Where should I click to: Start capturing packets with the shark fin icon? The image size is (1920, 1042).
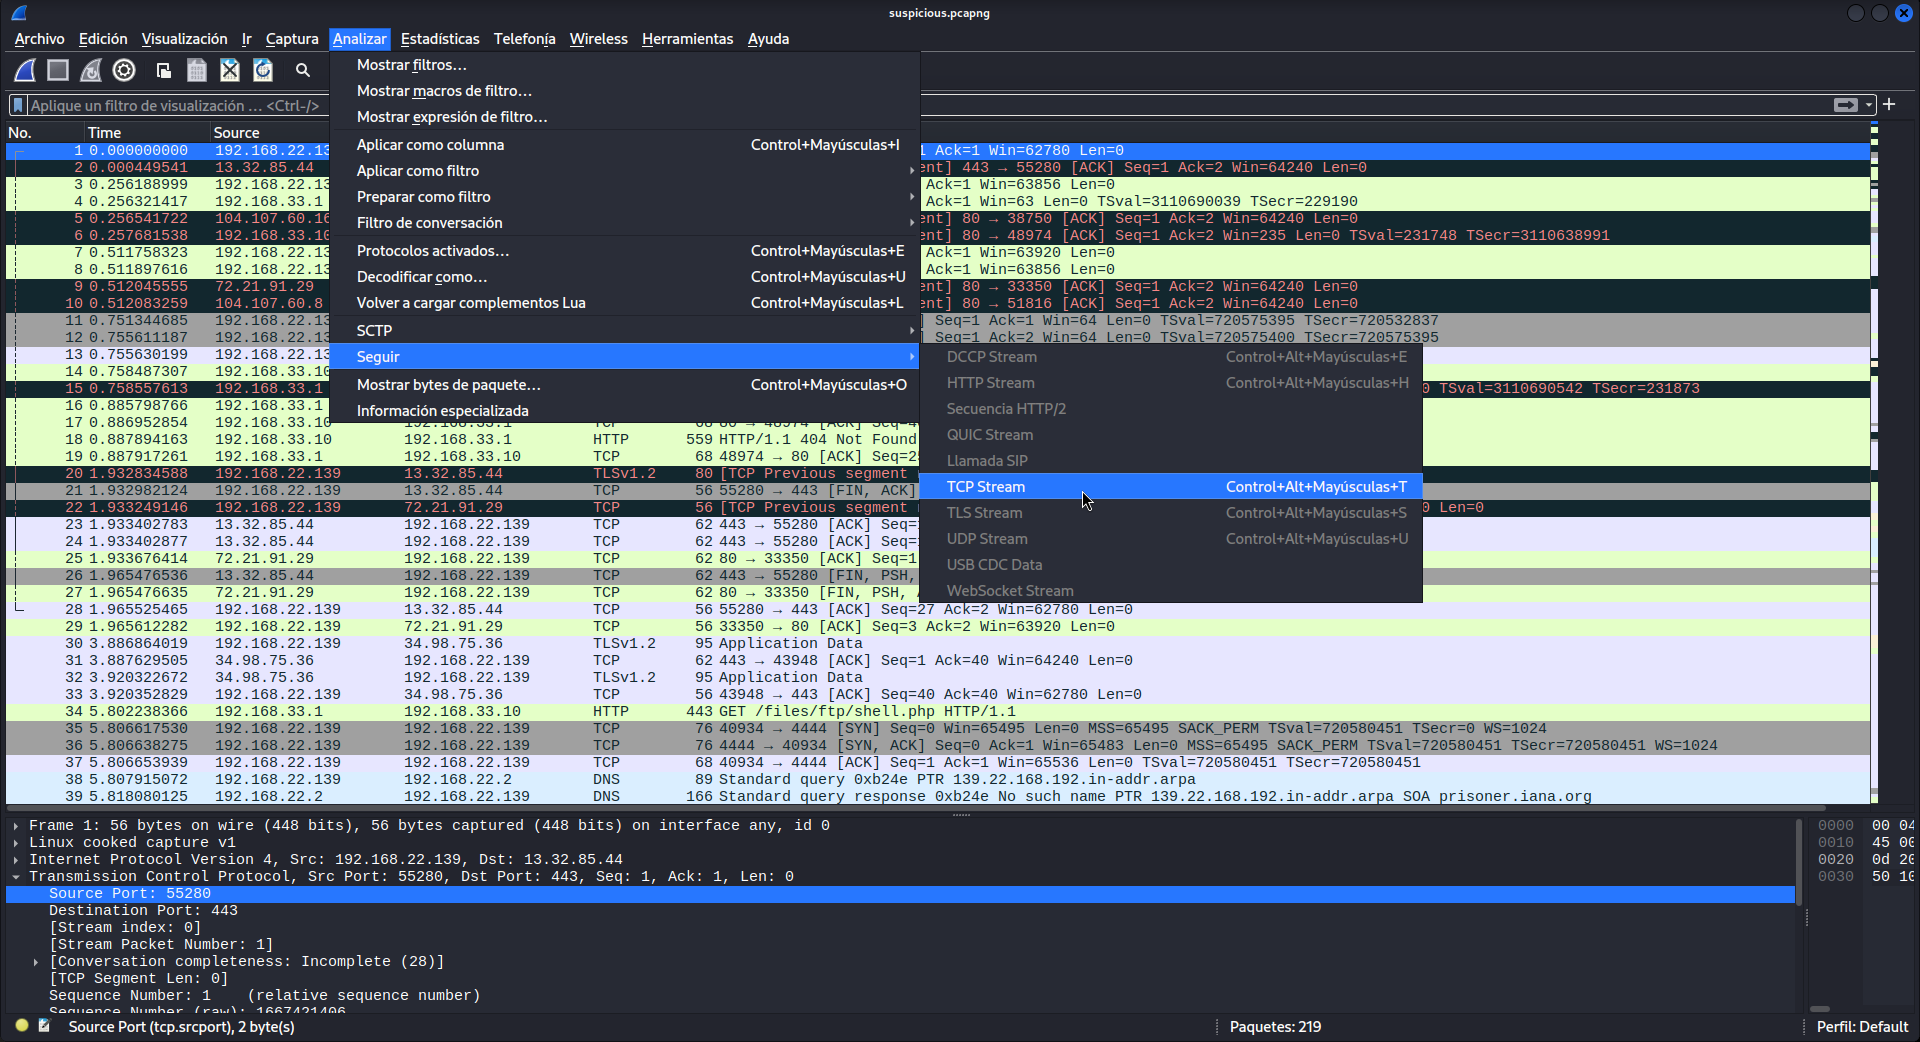(26, 70)
